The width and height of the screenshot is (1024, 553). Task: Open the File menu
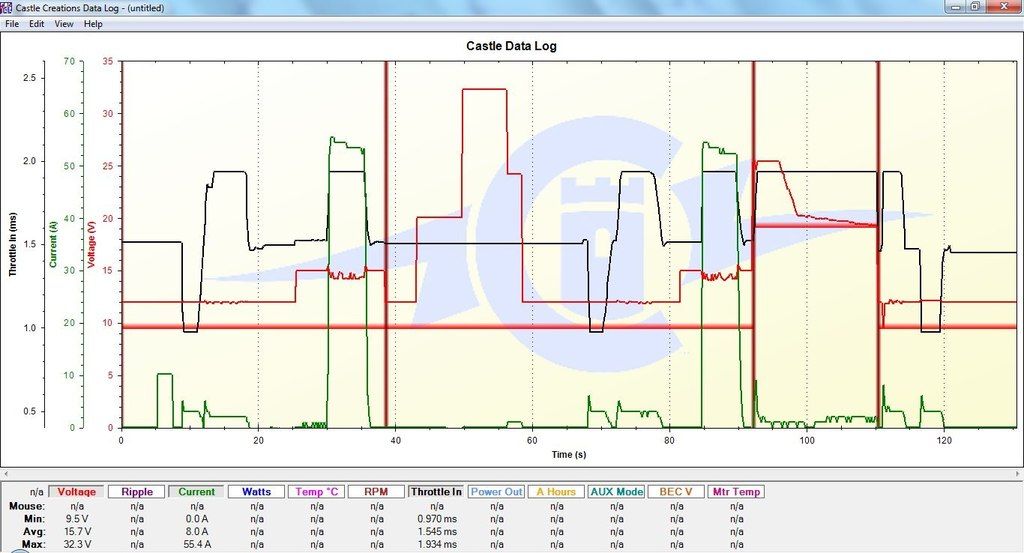tap(12, 23)
